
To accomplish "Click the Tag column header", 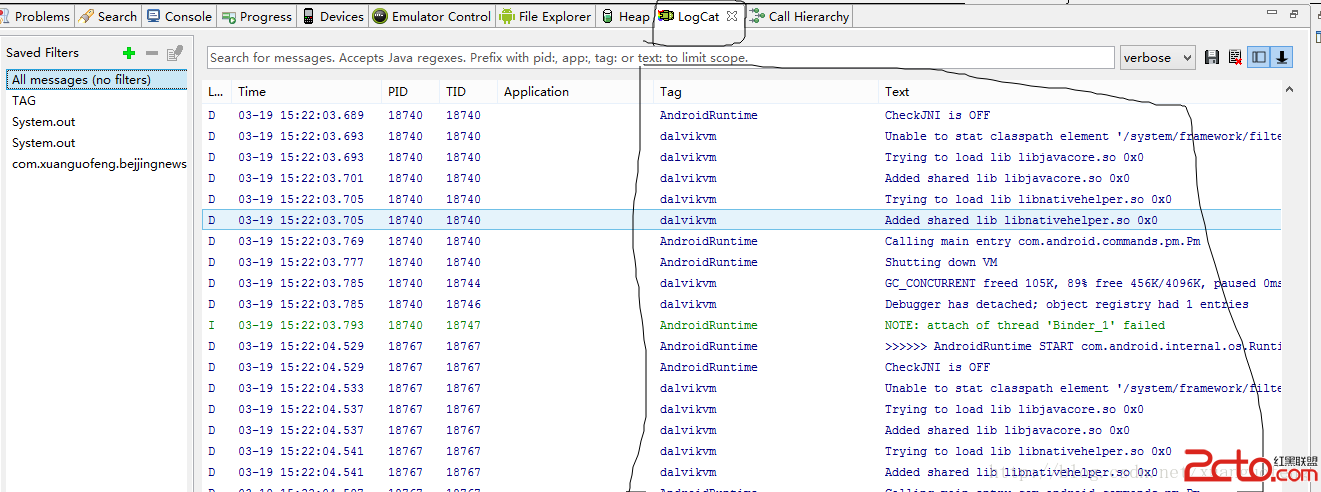I will click(670, 91).
